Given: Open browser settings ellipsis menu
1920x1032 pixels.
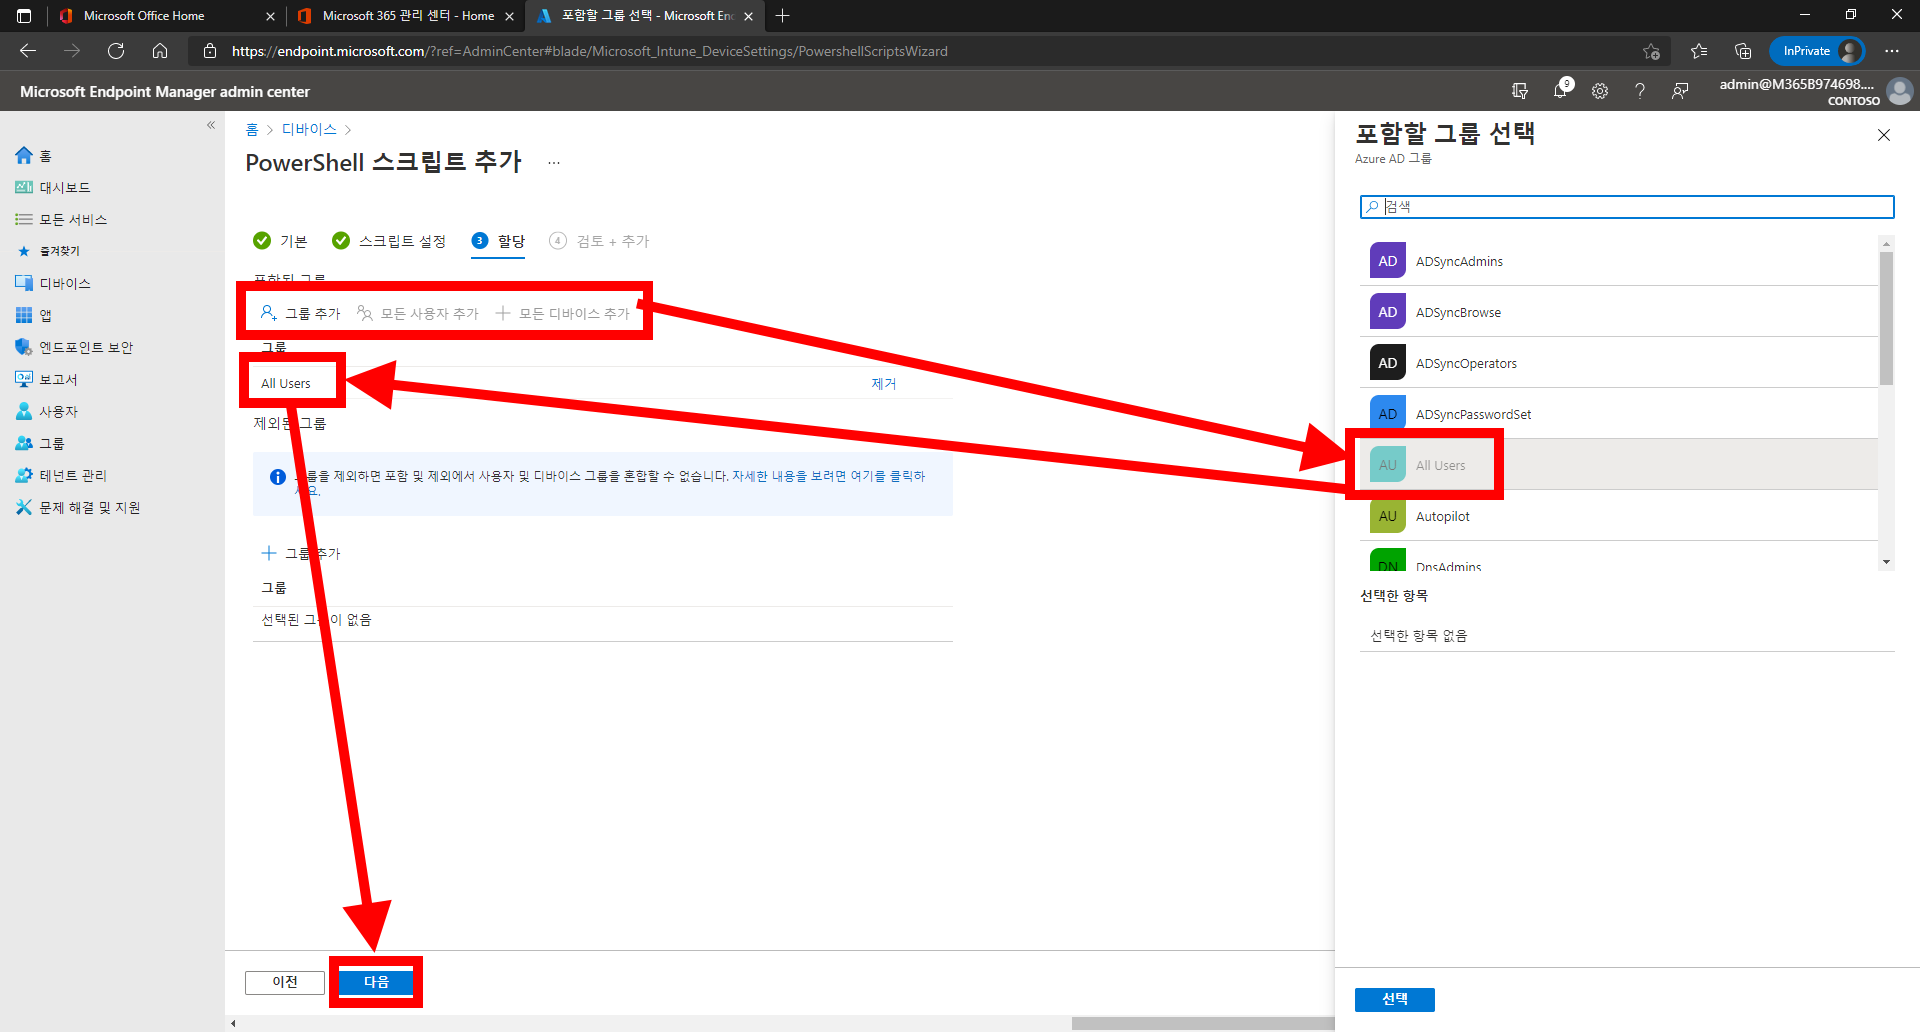Looking at the screenshot, I should [x=1892, y=51].
